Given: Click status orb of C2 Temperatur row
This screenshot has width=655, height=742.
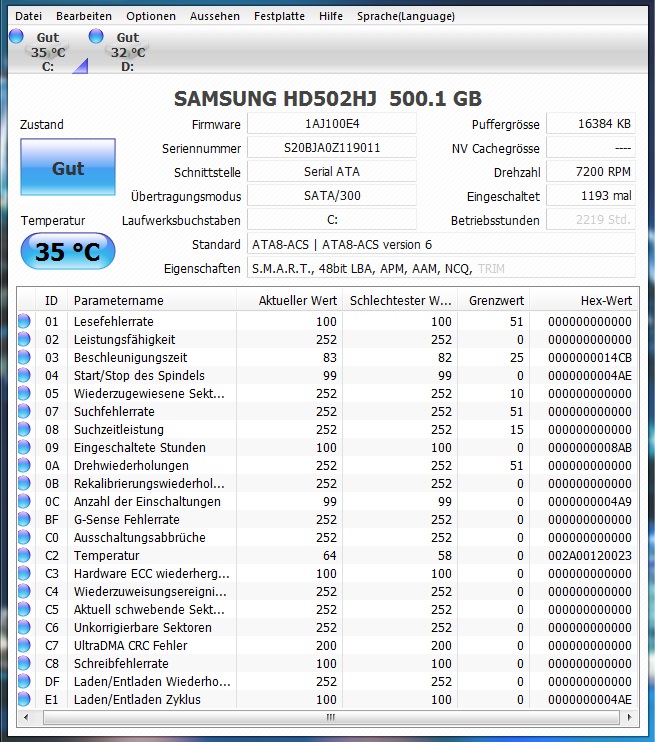Looking at the screenshot, I should click(24, 555).
